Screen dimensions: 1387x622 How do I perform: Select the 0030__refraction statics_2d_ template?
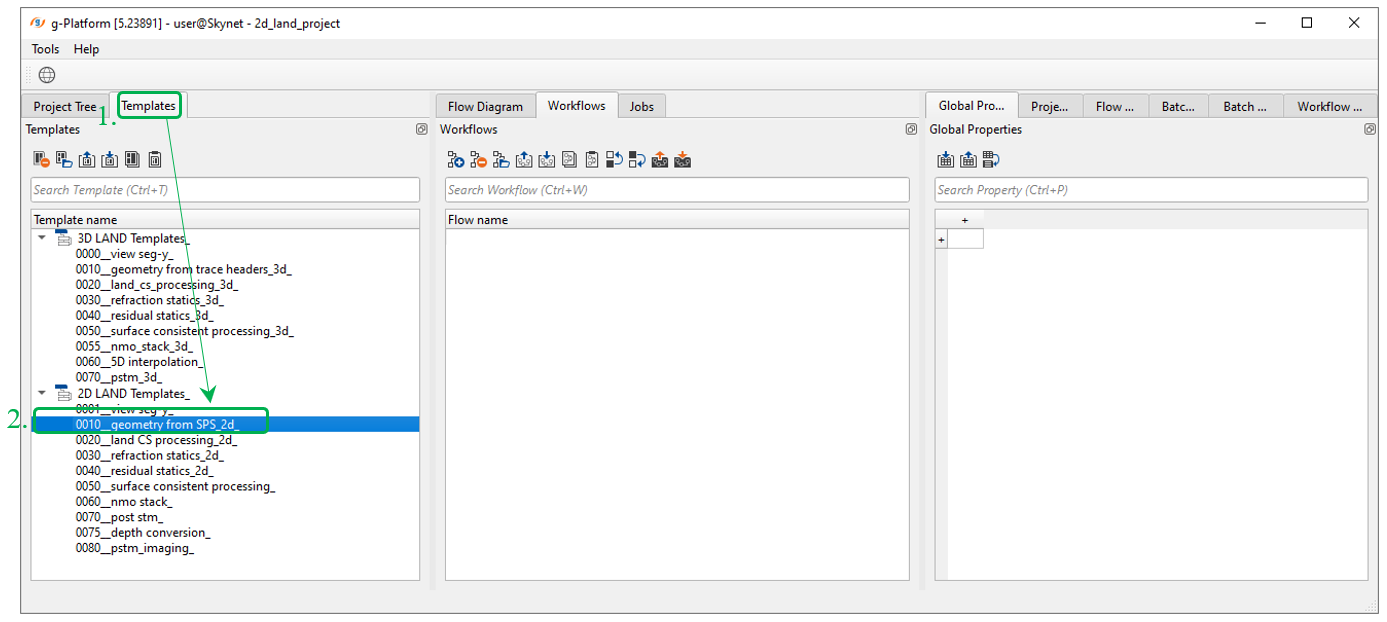(143, 455)
